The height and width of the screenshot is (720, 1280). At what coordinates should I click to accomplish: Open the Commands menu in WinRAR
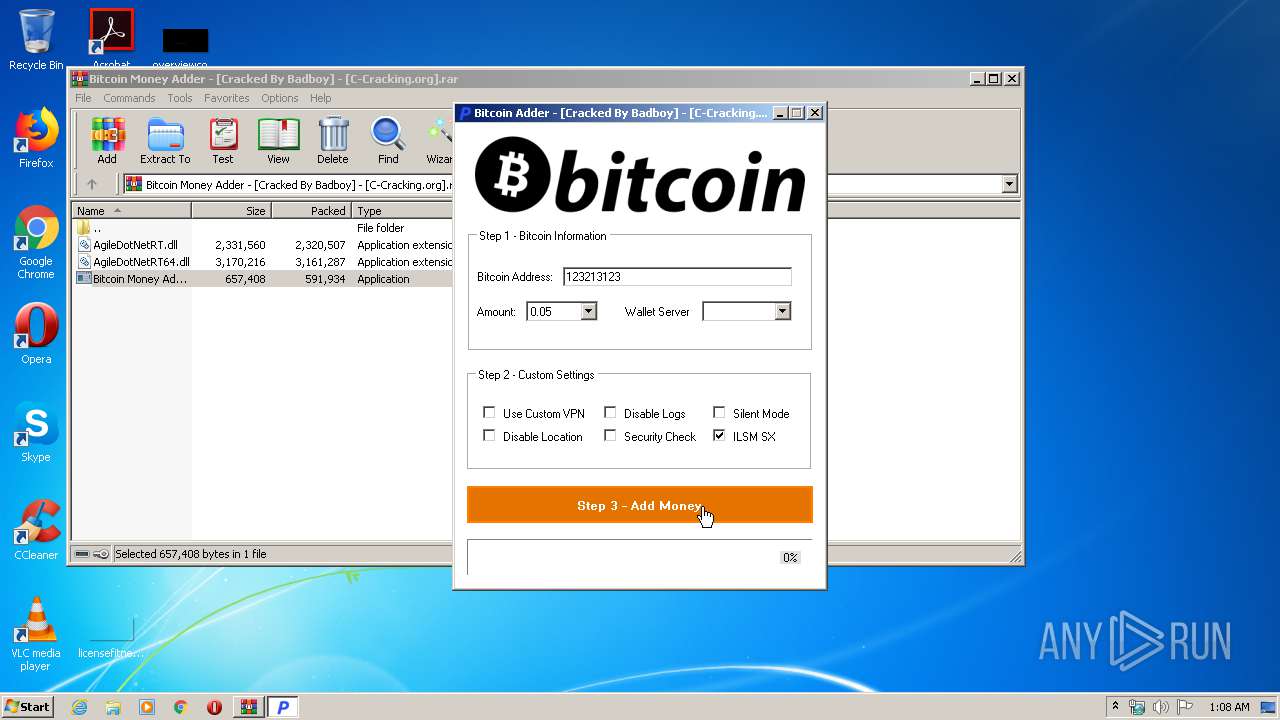click(129, 98)
